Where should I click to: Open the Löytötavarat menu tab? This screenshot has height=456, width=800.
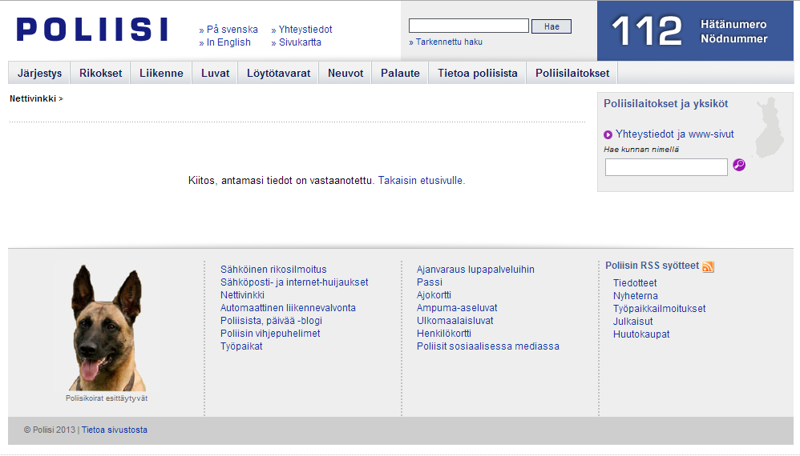[x=278, y=73]
